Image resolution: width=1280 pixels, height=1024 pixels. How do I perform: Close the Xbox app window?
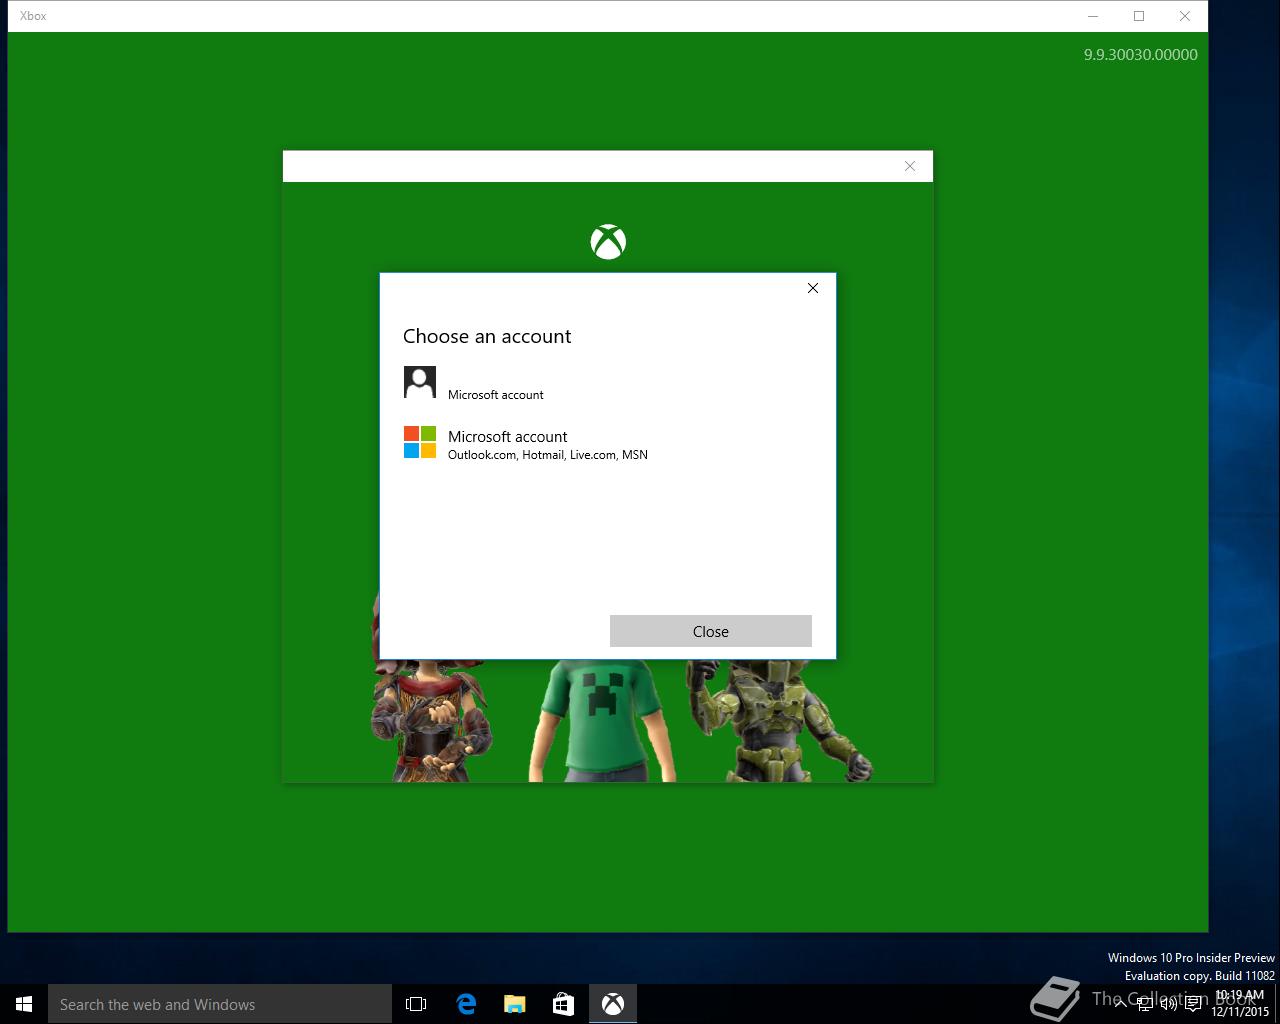click(x=1185, y=16)
